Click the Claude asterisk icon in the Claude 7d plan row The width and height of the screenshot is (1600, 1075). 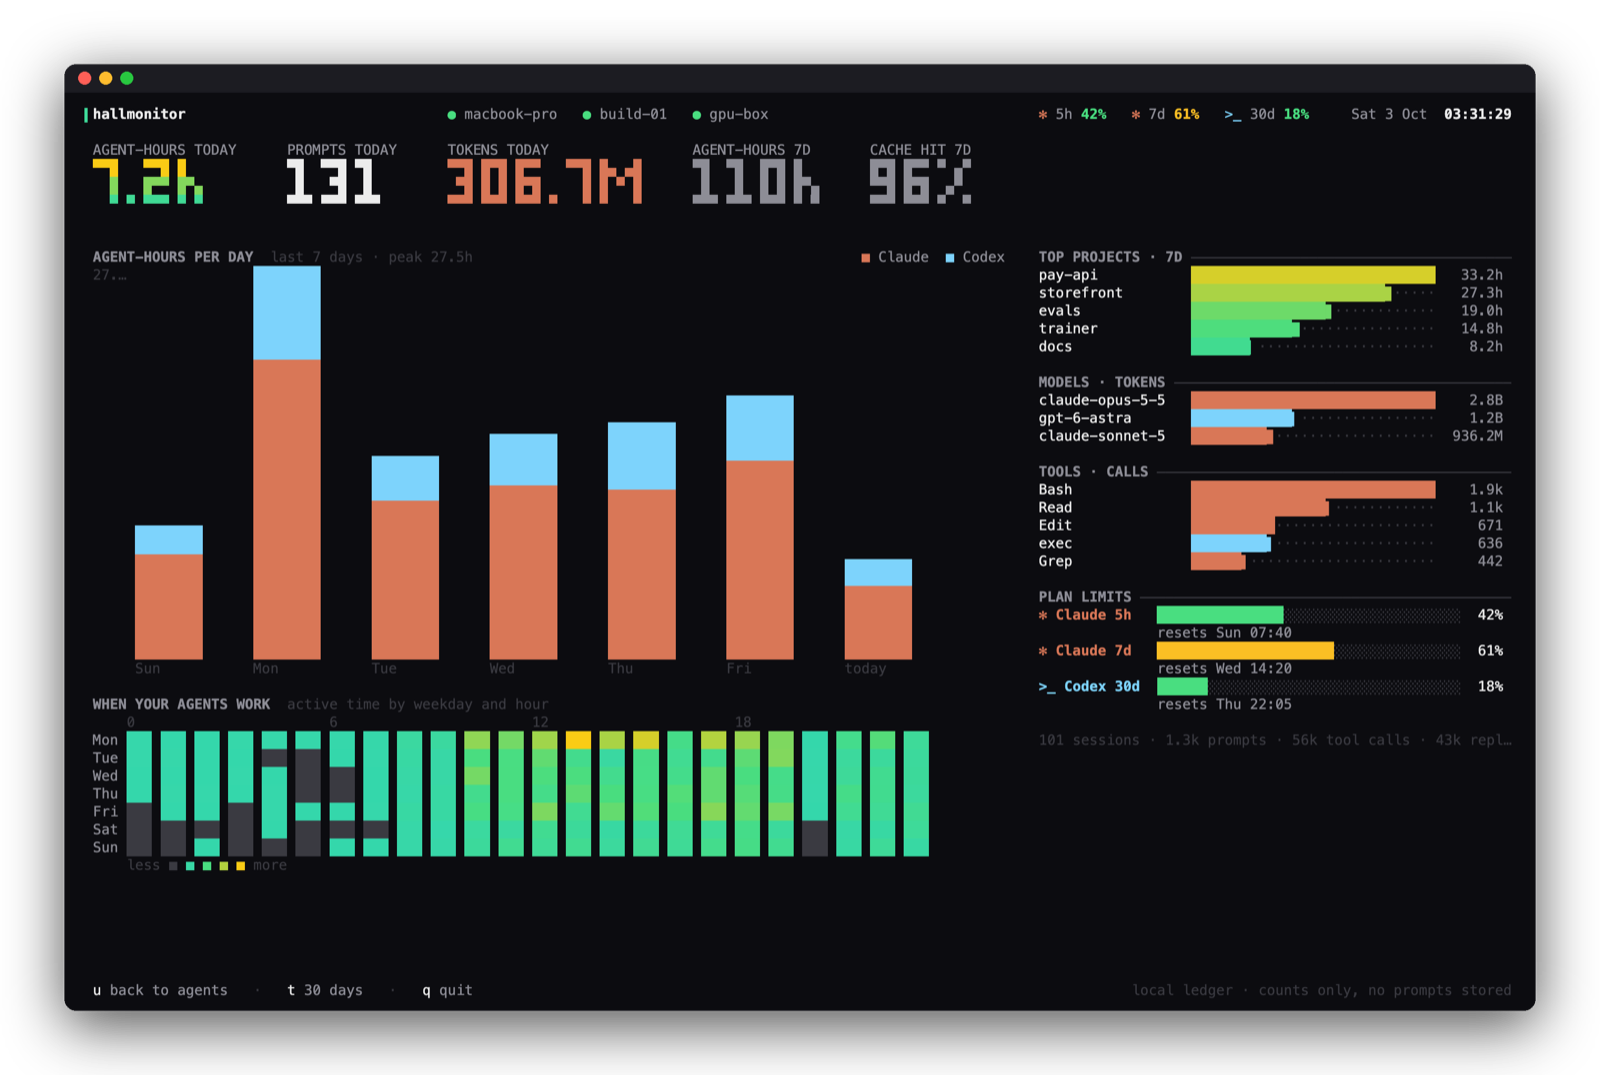(1043, 651)
